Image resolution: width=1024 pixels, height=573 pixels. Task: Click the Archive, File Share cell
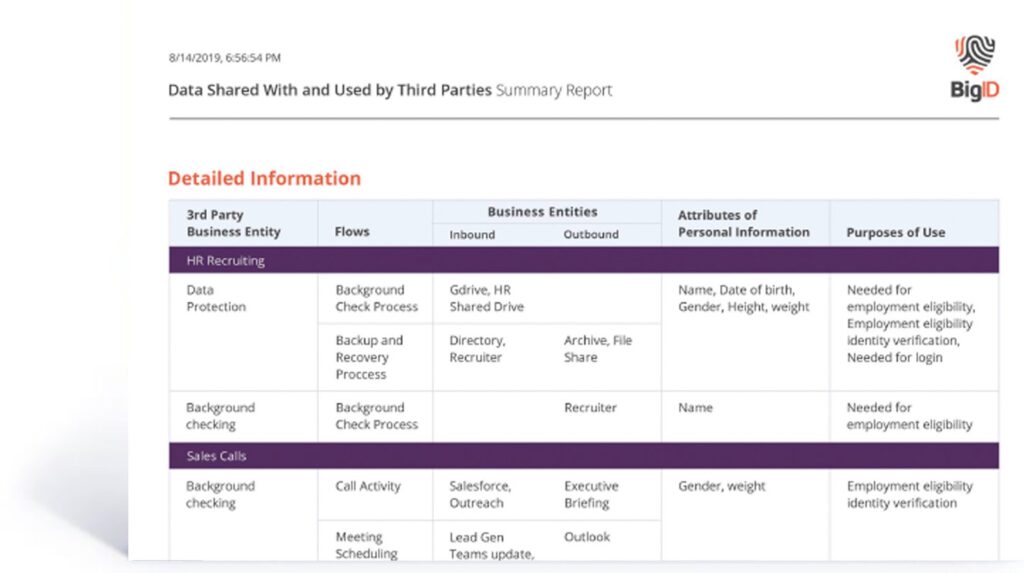click(597, 348)
